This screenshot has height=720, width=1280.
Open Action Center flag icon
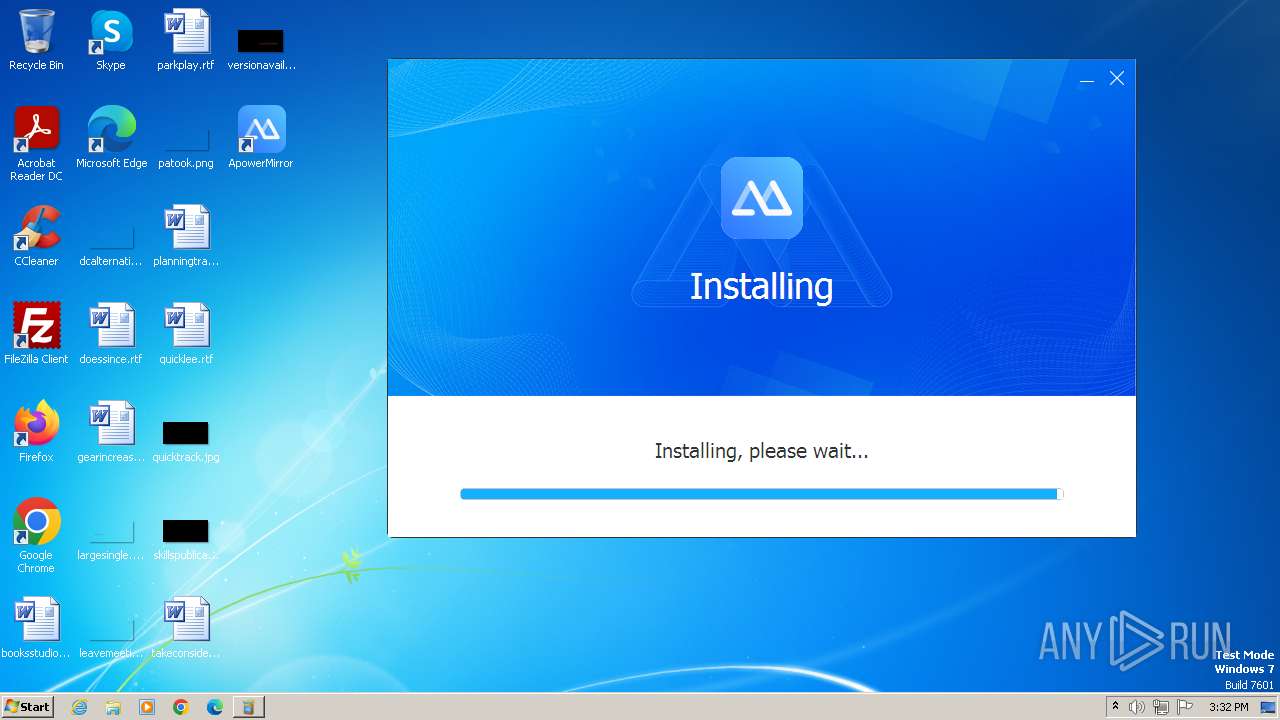click(1185, 707)
